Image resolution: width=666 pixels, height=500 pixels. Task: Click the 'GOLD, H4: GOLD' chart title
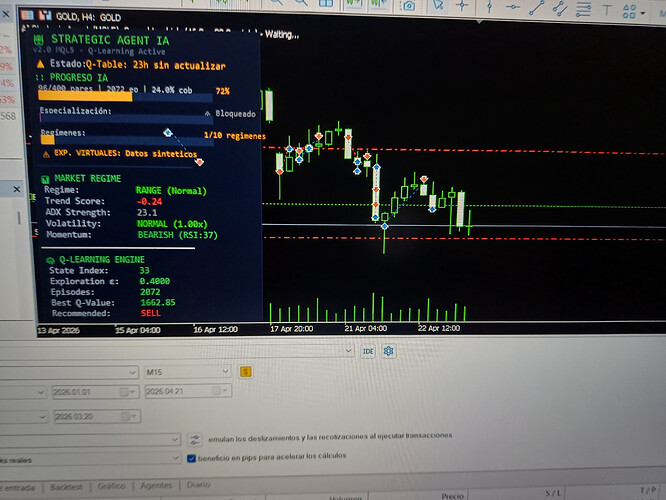[88, 17]
